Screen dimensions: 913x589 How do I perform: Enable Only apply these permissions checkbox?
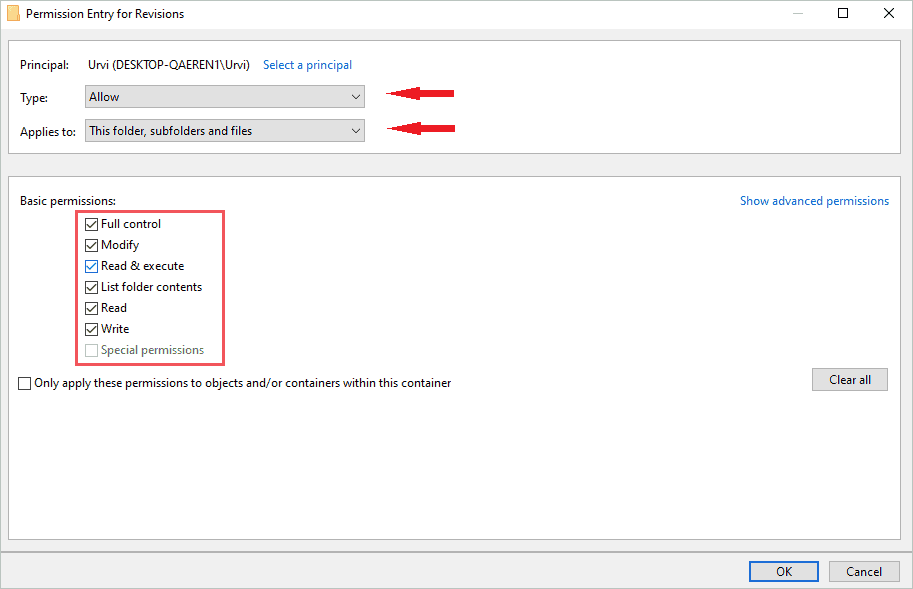(x=25, y=383)
